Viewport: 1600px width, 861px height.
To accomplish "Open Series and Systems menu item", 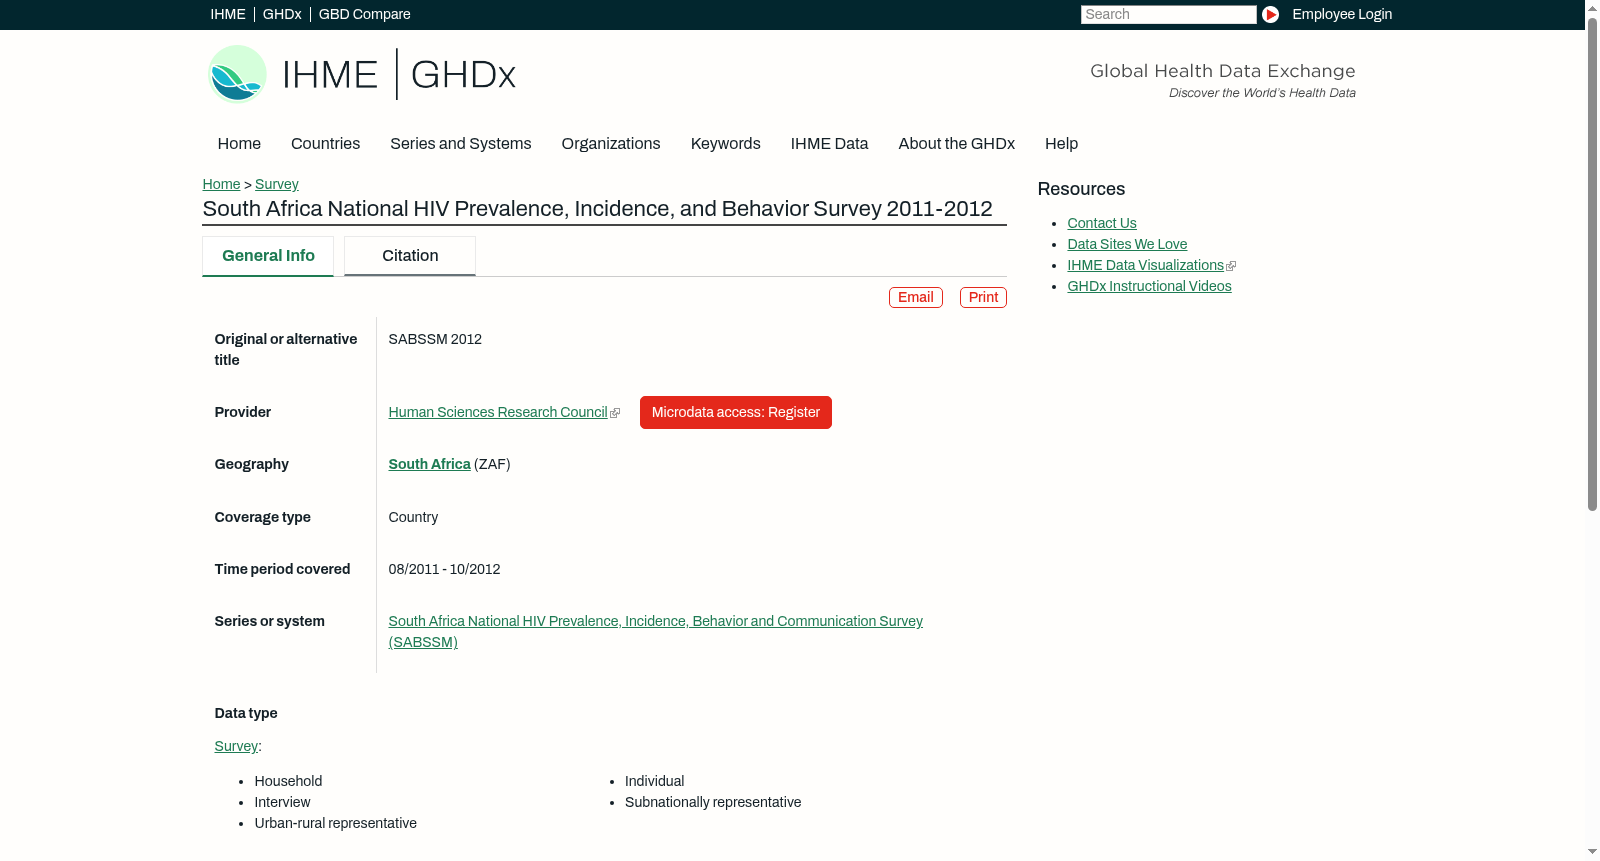I will tap(461, 143).
